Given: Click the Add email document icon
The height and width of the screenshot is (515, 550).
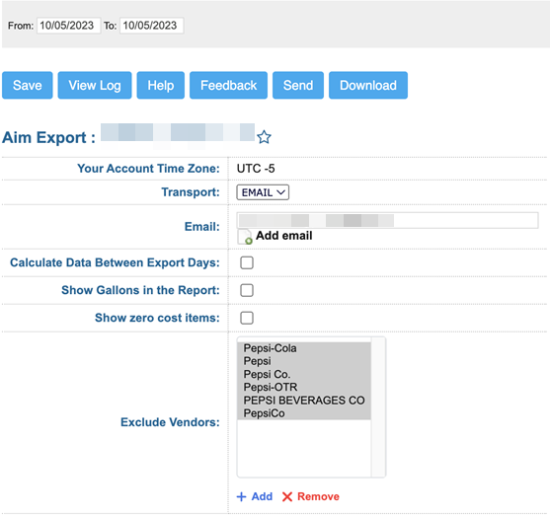Looking at the screenshot, I should coord(245,237).
